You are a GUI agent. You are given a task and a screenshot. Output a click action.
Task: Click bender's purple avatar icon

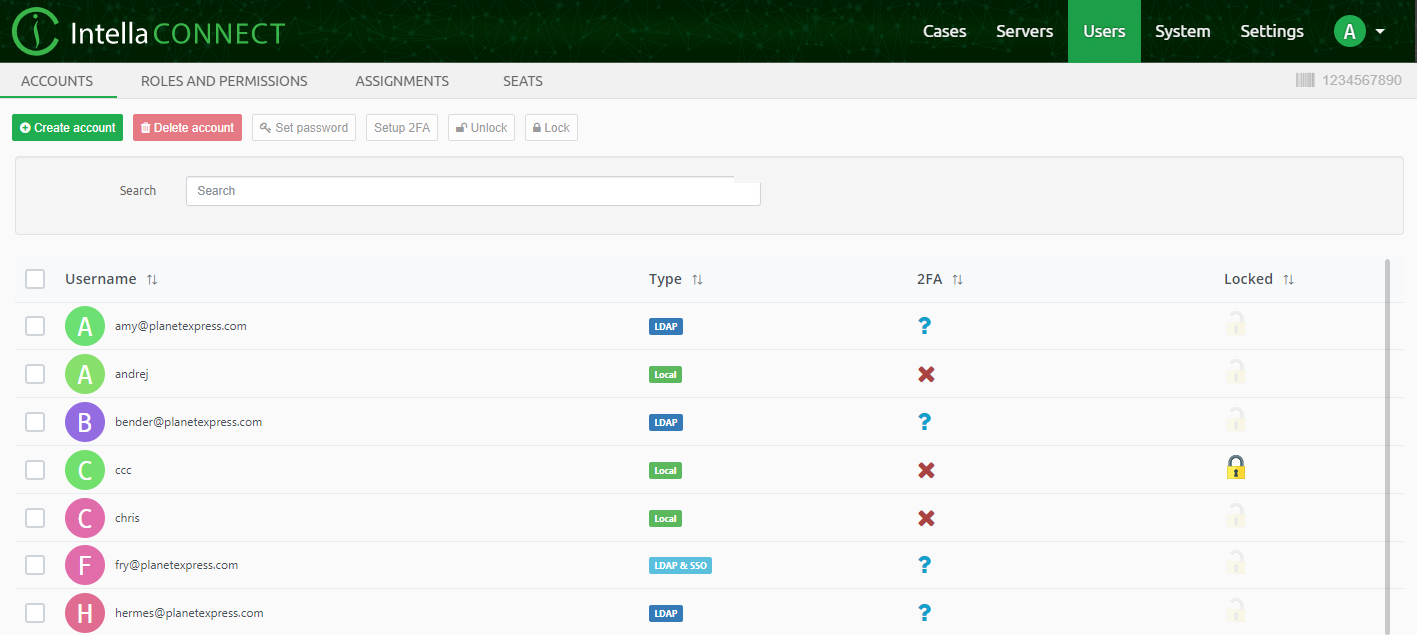(85, 422)
